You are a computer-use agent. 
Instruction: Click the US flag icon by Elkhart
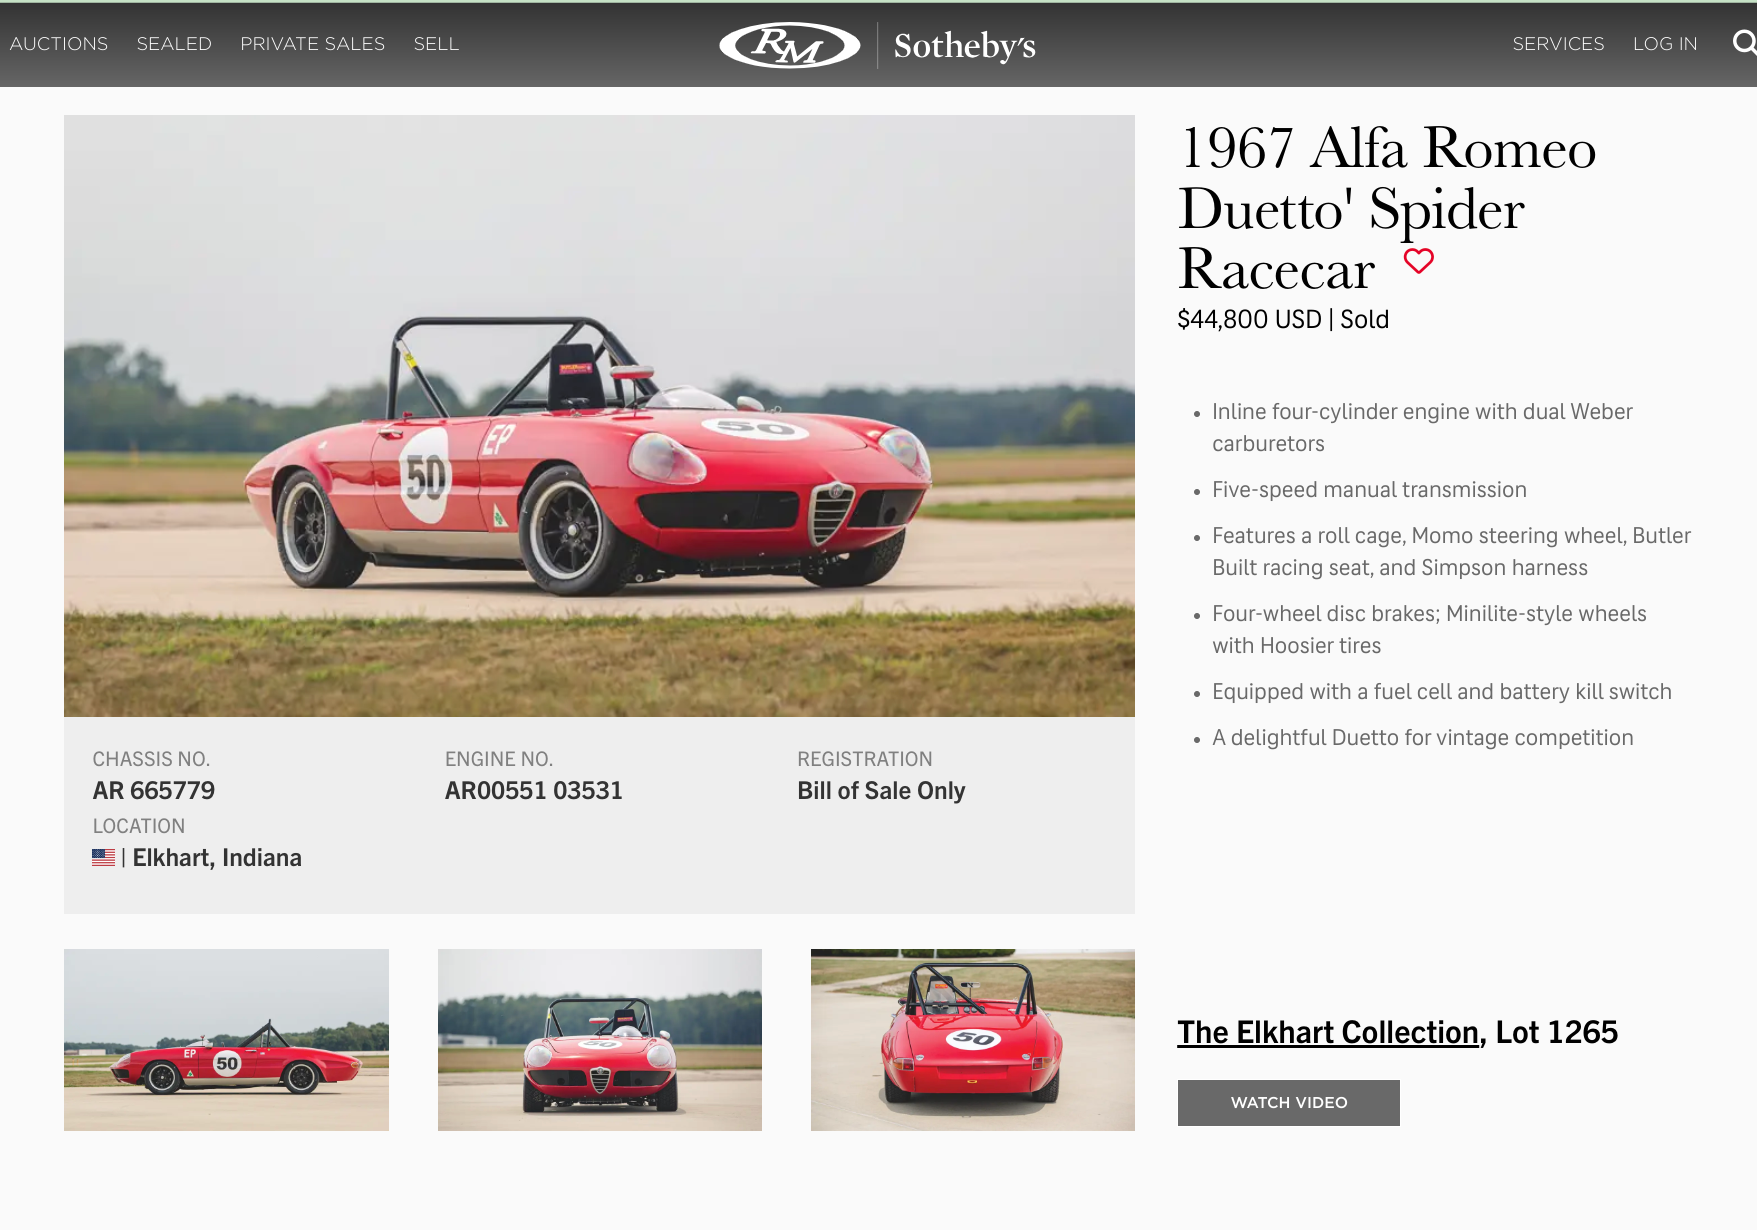pos(104,858)
